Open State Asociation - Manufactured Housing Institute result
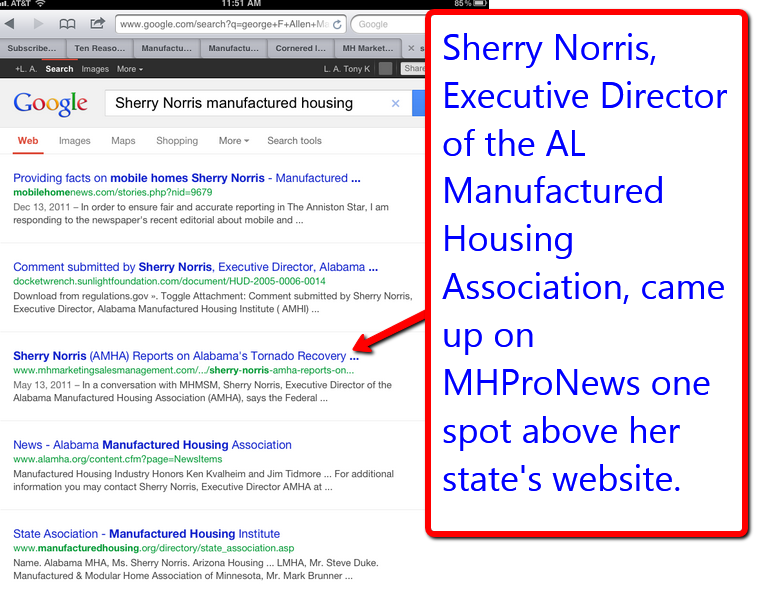This screenshot has width=767, height=590. coord(146,534)
